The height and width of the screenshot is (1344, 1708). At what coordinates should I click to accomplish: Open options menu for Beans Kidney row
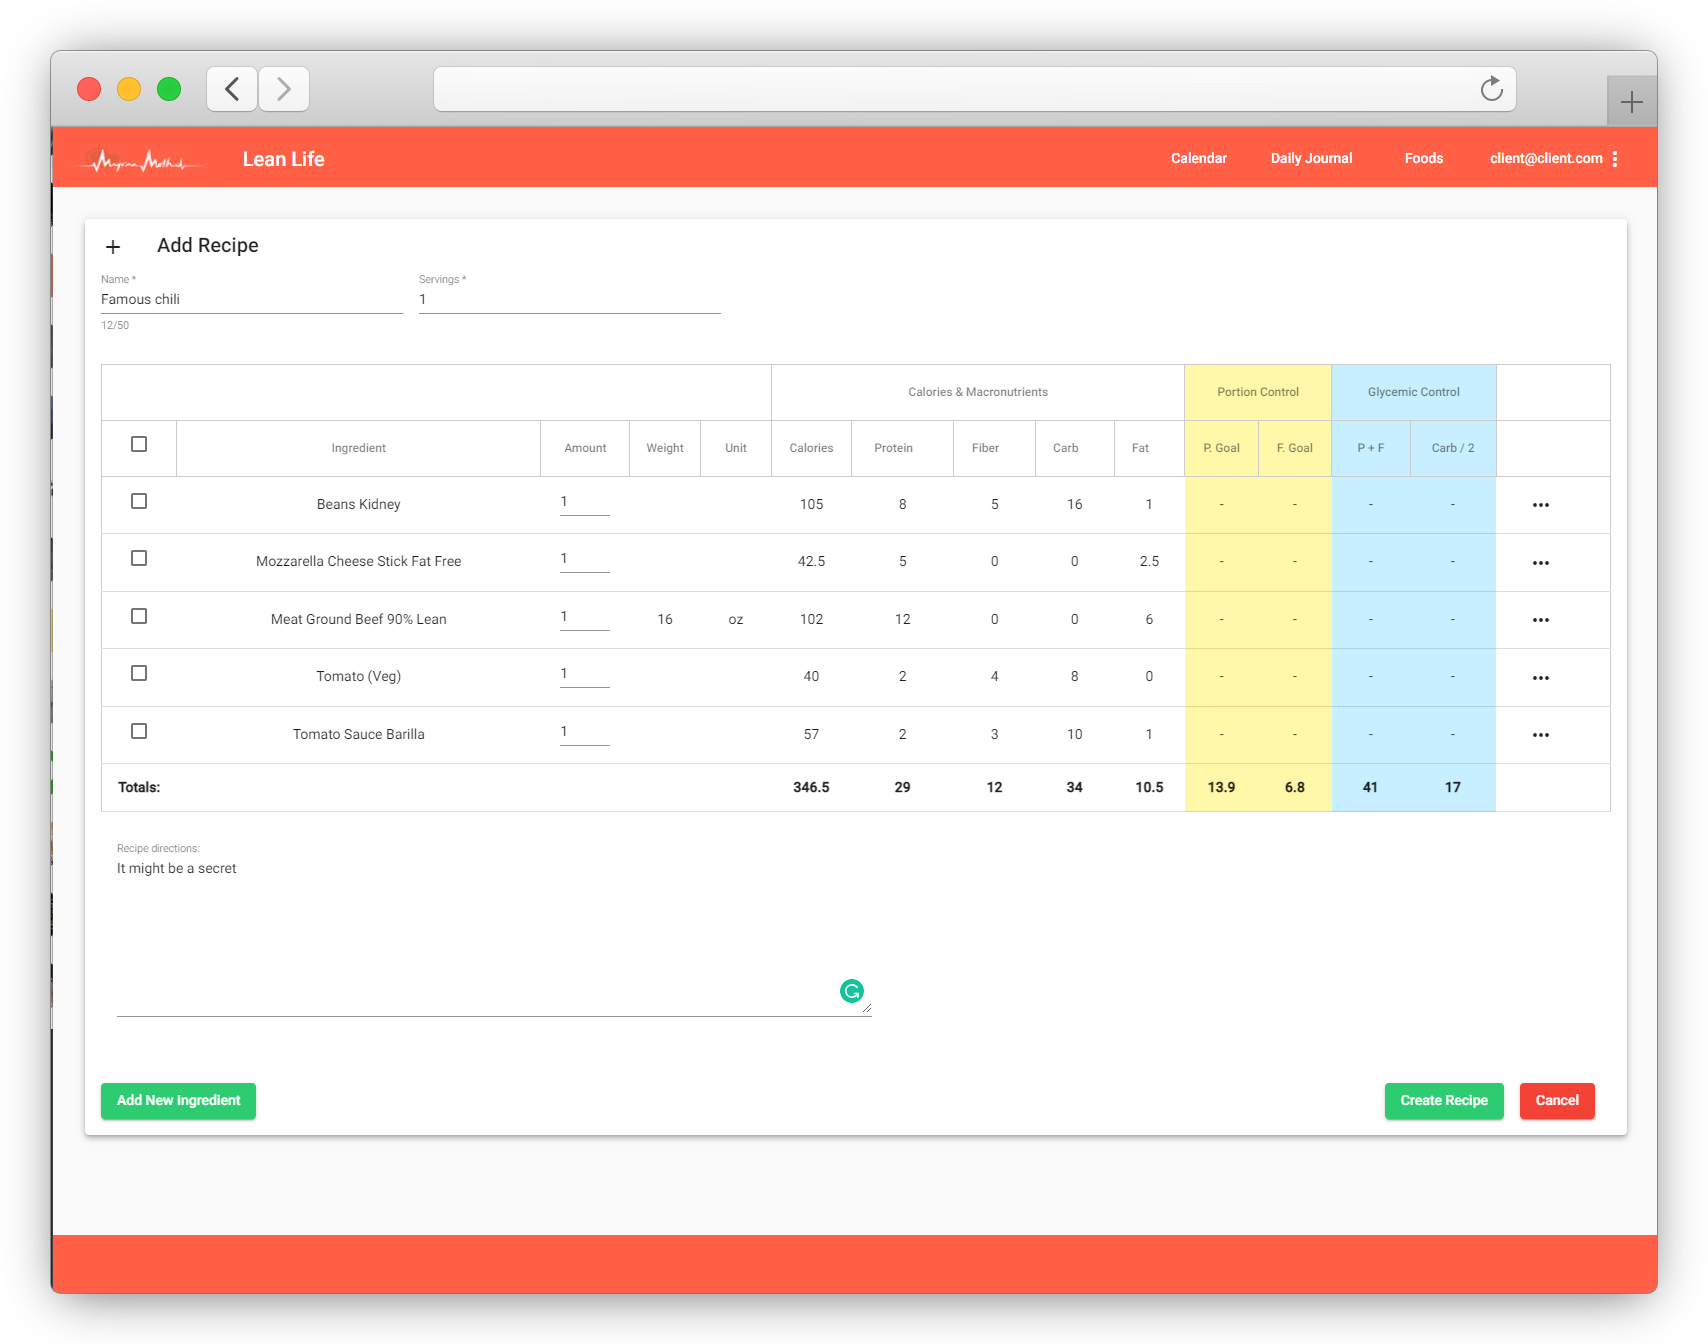pos(1541,505)
